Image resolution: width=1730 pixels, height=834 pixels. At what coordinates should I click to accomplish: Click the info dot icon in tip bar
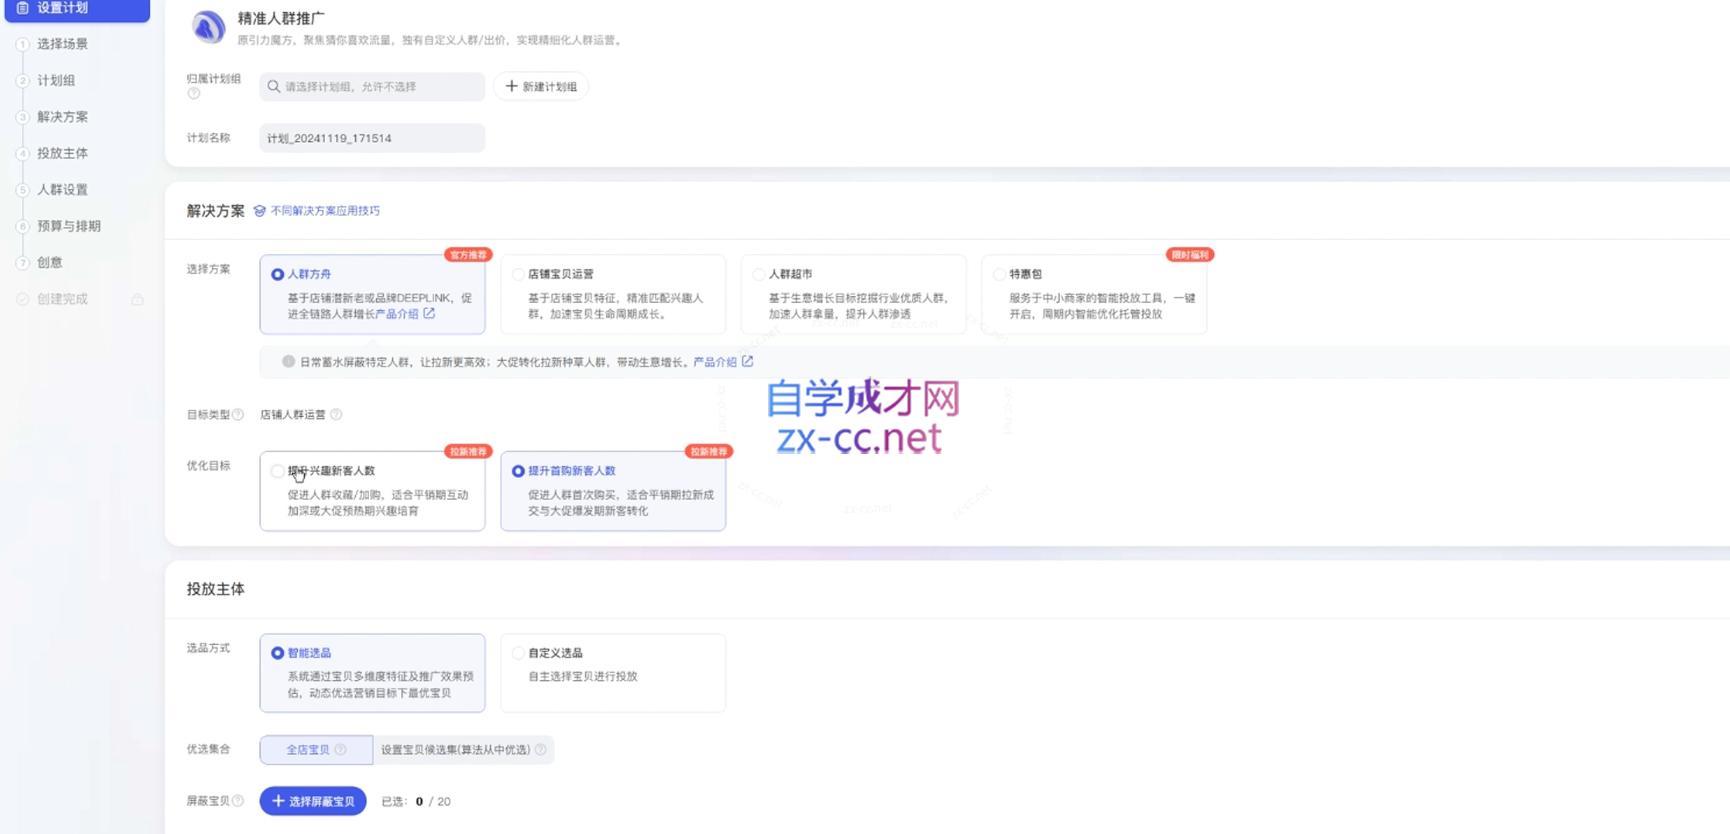(x=288, y=362)
